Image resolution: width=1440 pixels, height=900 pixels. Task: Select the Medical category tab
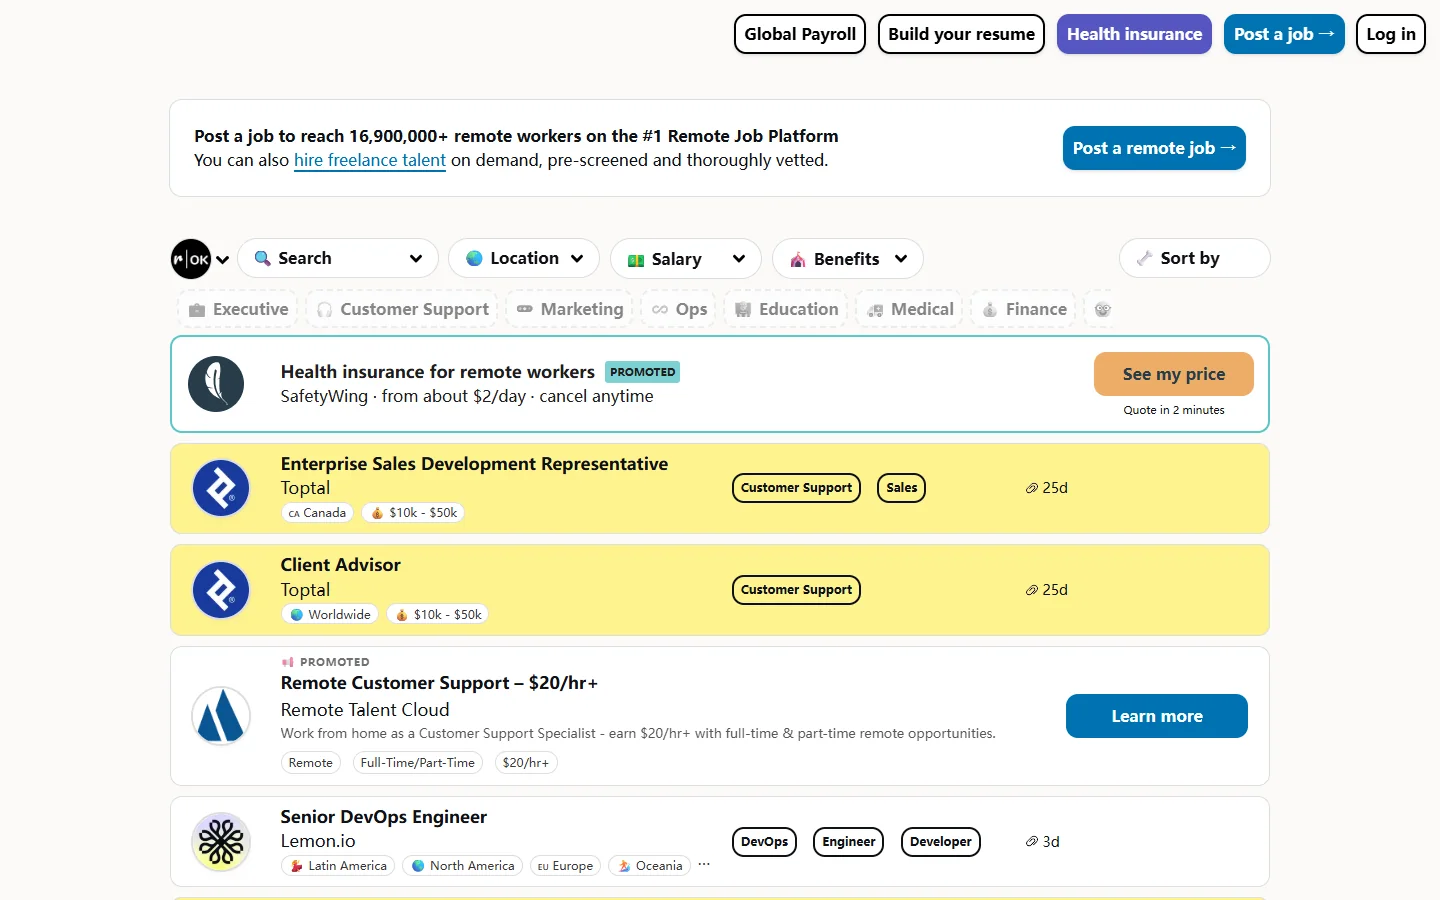[910, 309]
